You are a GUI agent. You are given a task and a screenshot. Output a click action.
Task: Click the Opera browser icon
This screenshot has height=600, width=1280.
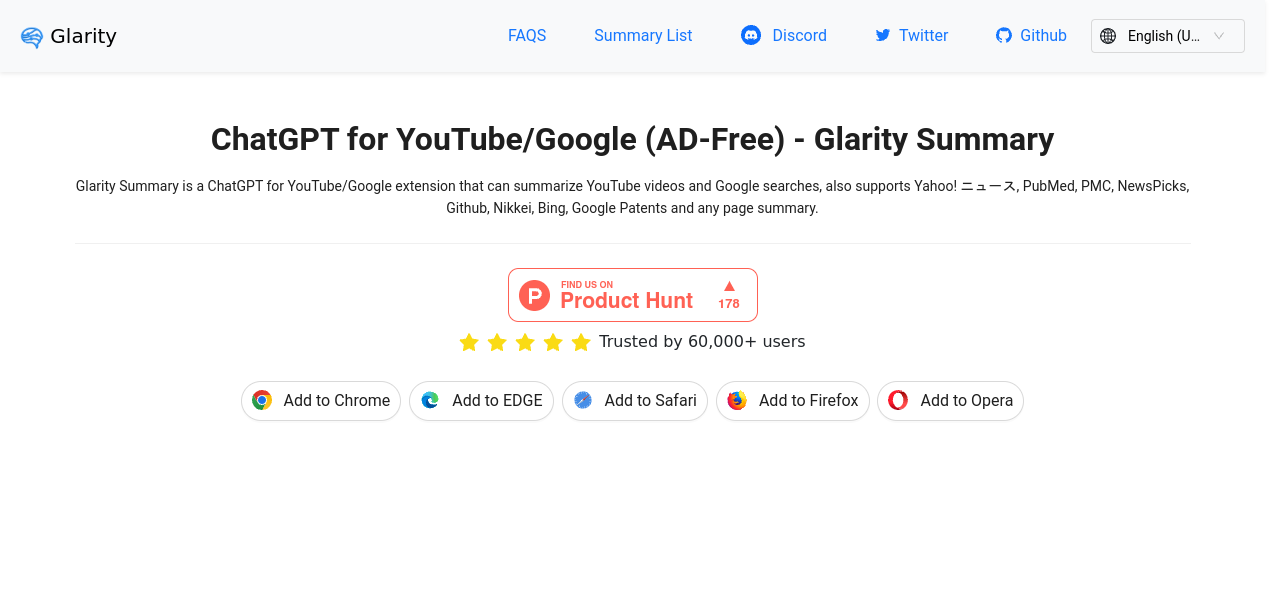pos(898,400)
